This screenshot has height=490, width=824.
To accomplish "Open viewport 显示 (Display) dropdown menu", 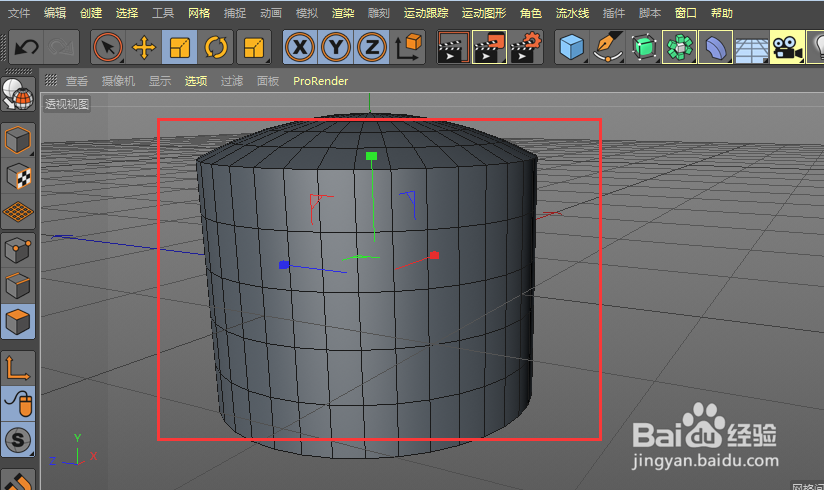I will 160,81.
